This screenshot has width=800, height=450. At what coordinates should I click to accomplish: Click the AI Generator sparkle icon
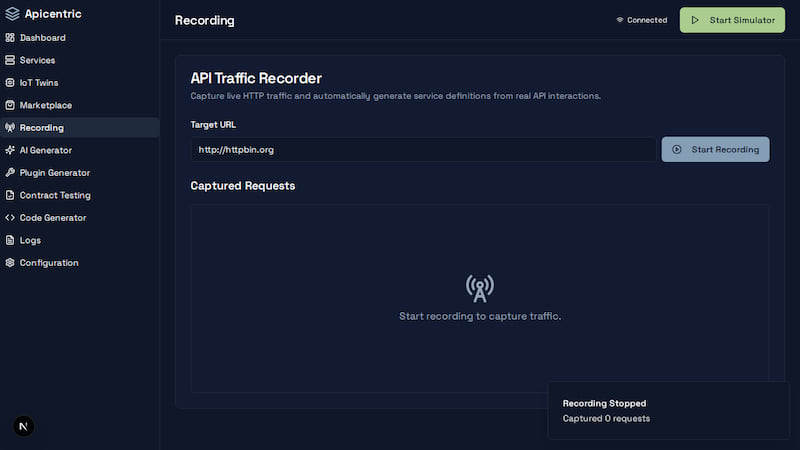pyautogui.click(x=10, y=149)
